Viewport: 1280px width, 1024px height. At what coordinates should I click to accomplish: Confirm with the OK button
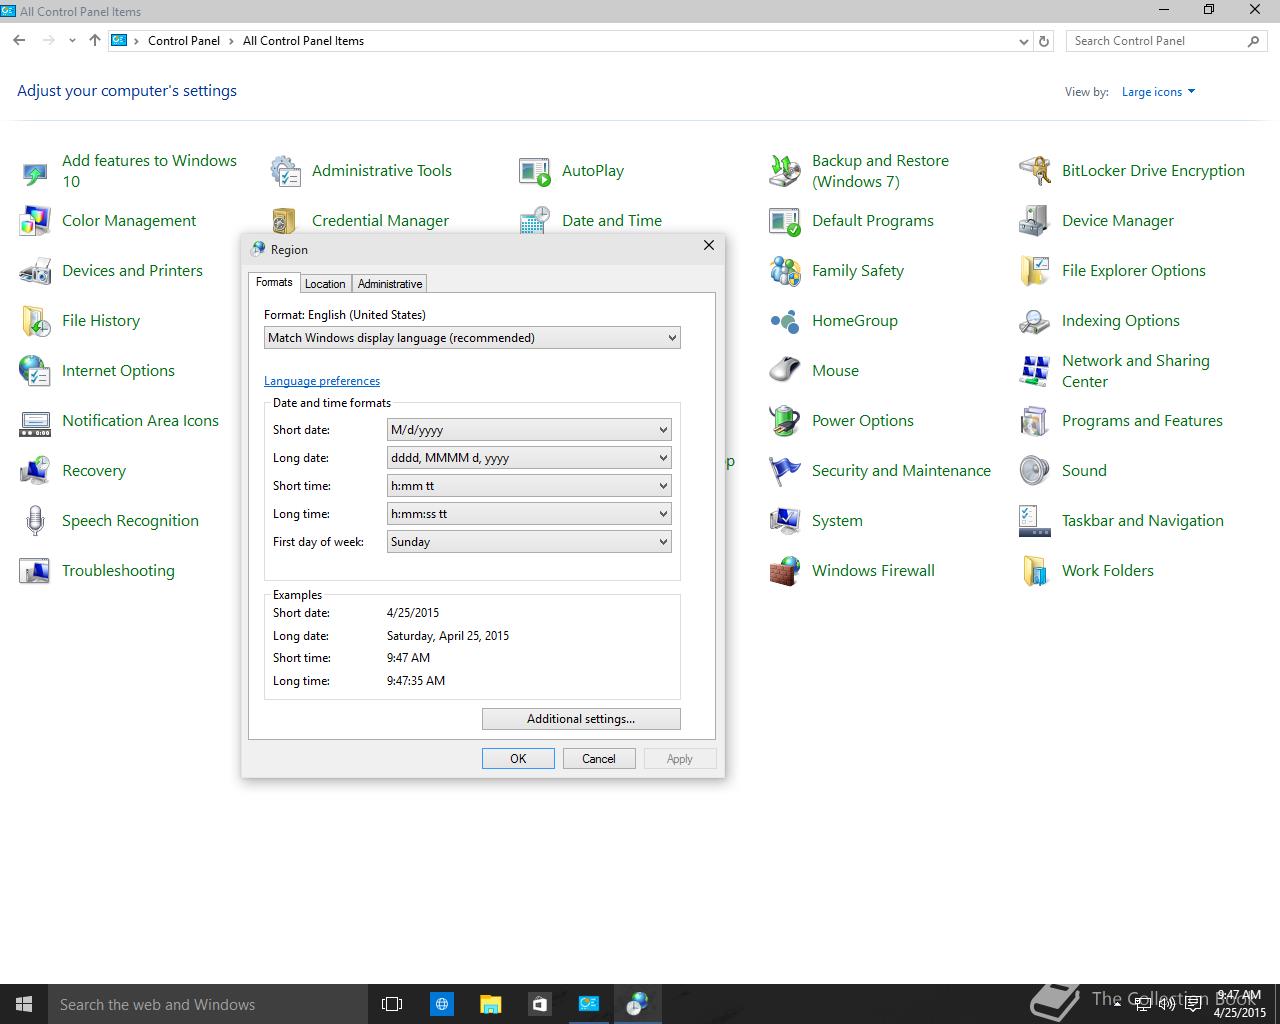click(518, 759)
